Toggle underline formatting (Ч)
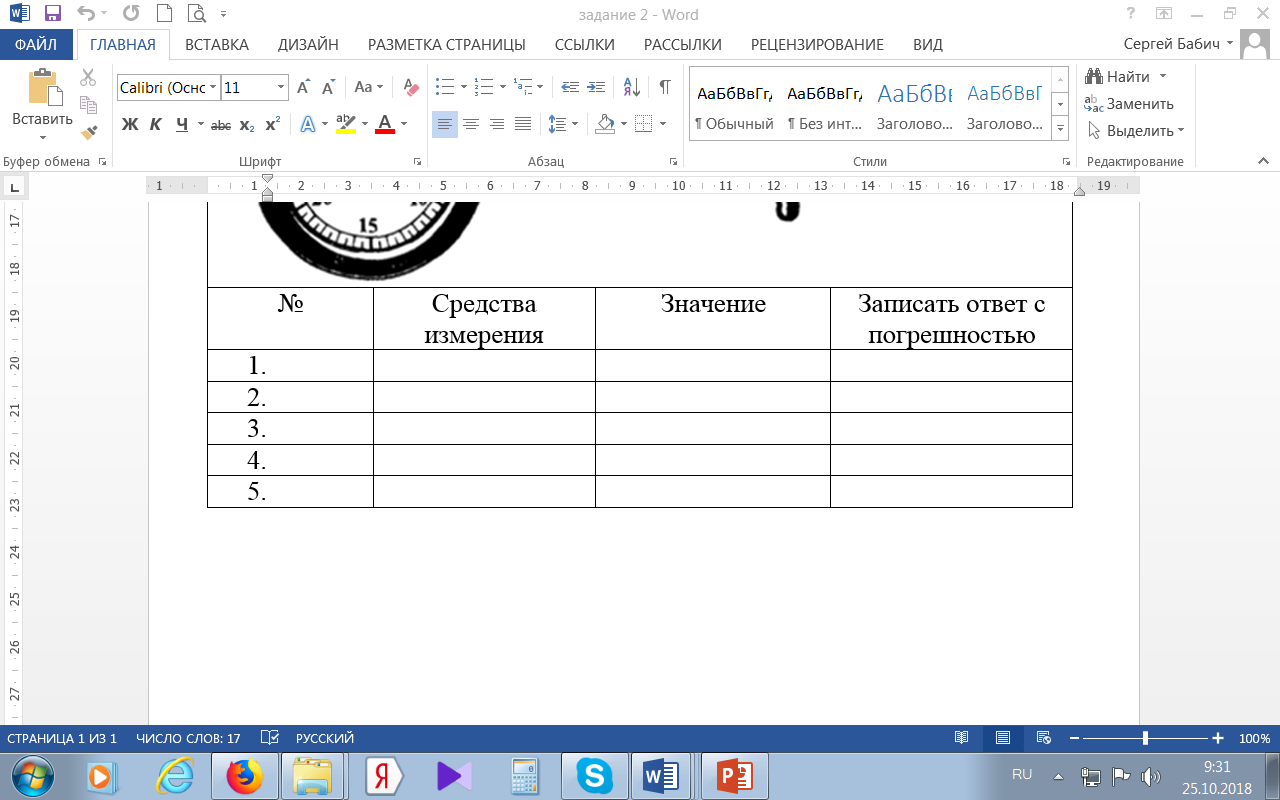1280x800 pixels. tap(181, 125)
